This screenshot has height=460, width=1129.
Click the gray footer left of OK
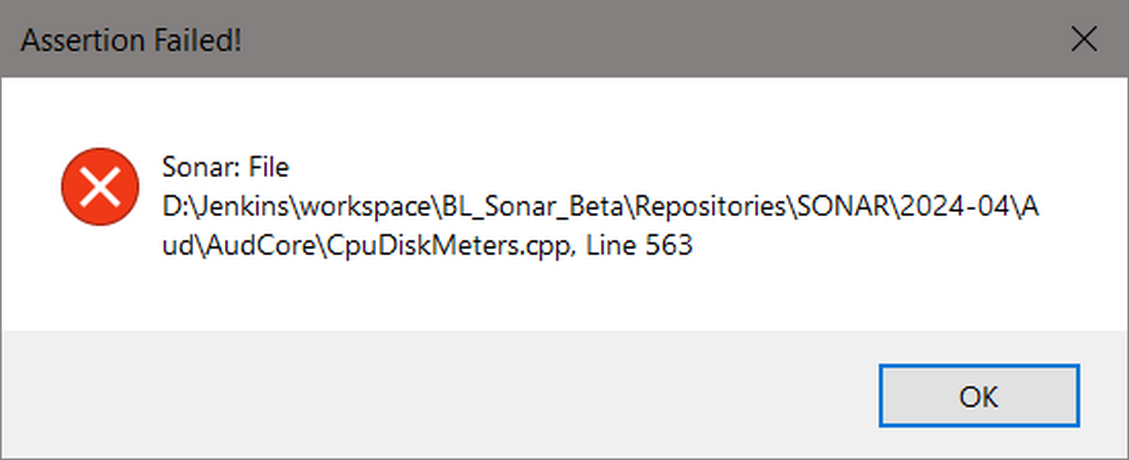tap(450, 396)
